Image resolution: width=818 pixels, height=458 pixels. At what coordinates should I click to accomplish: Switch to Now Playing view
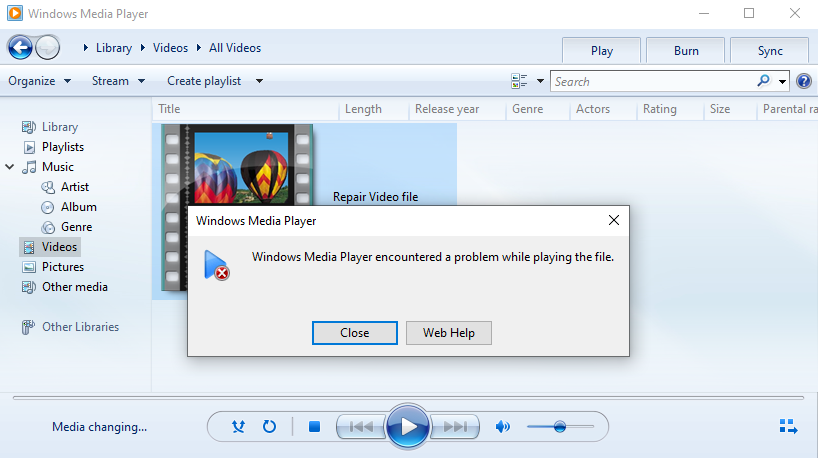click(788, 426)
